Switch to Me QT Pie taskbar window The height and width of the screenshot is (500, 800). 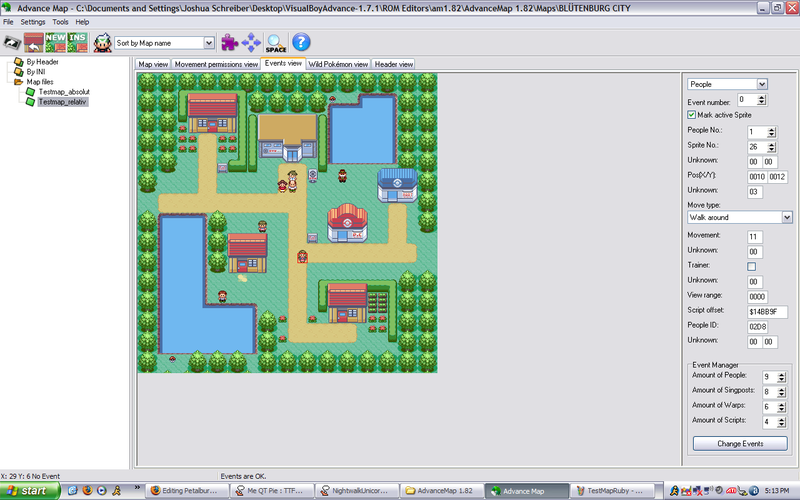coord(272,491)
